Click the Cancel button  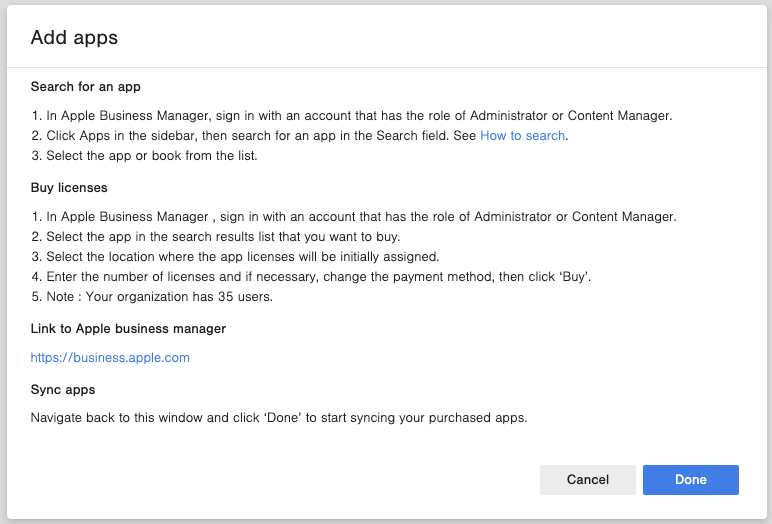tap(587, 479)
